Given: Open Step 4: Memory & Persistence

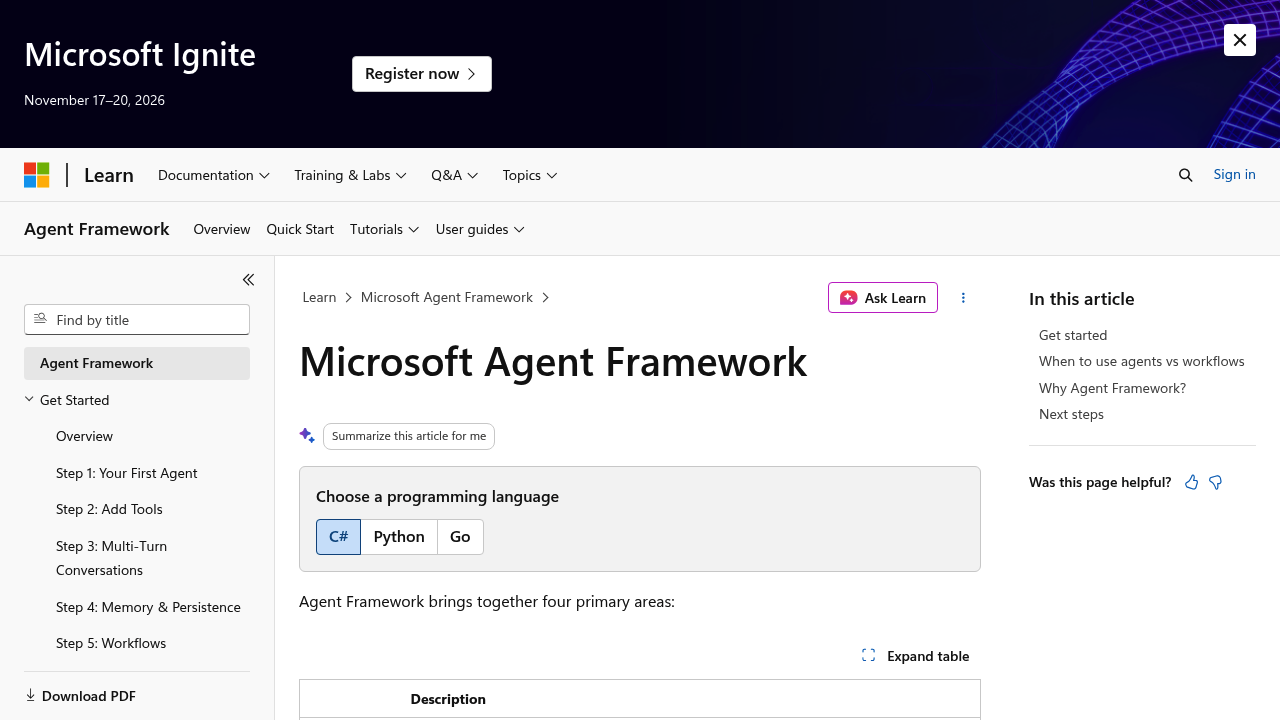Looking at the screenshot, I should (148, 607).
